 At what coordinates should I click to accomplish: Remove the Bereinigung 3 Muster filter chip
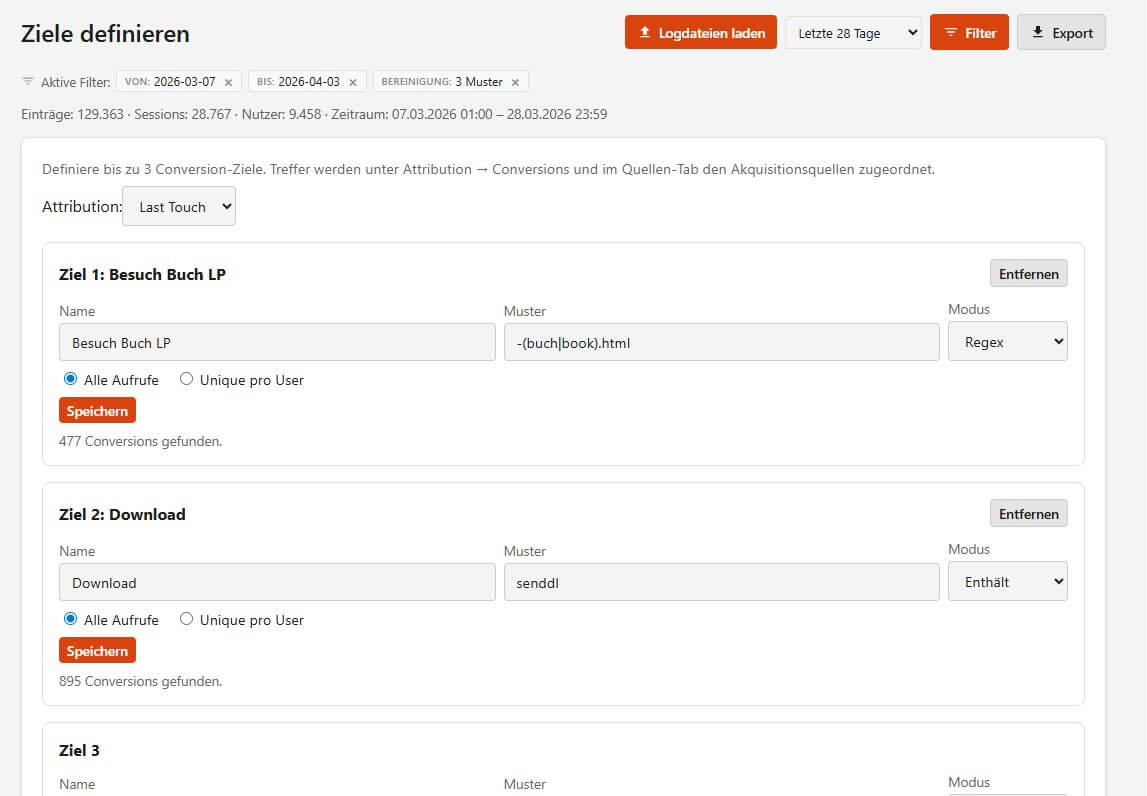(x=515, y=81)
